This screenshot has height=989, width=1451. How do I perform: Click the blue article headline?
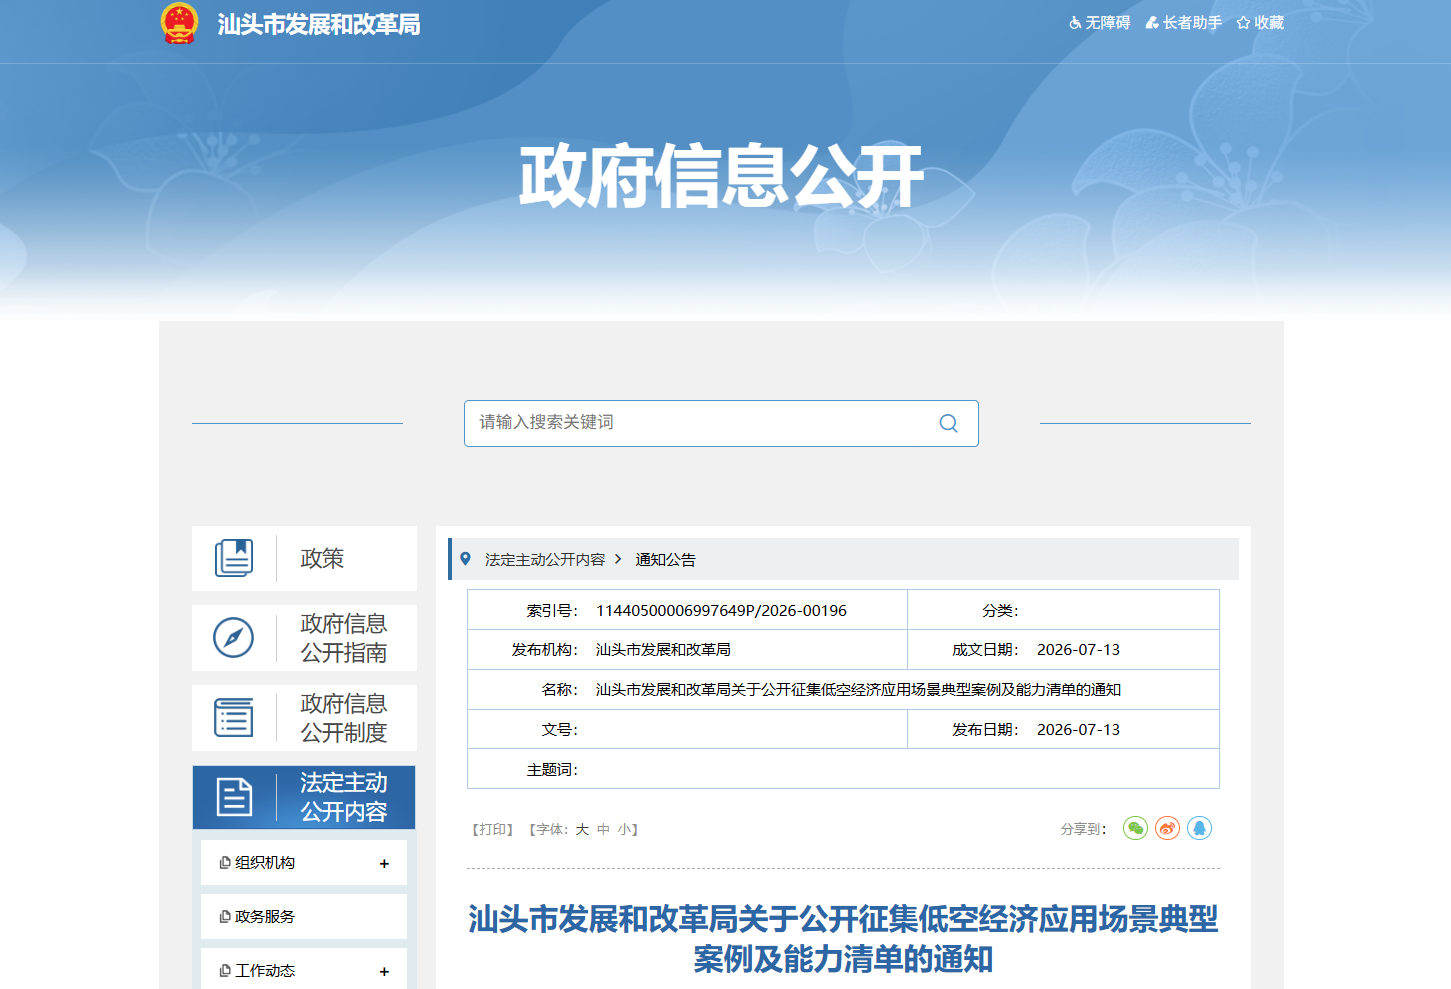843,939
